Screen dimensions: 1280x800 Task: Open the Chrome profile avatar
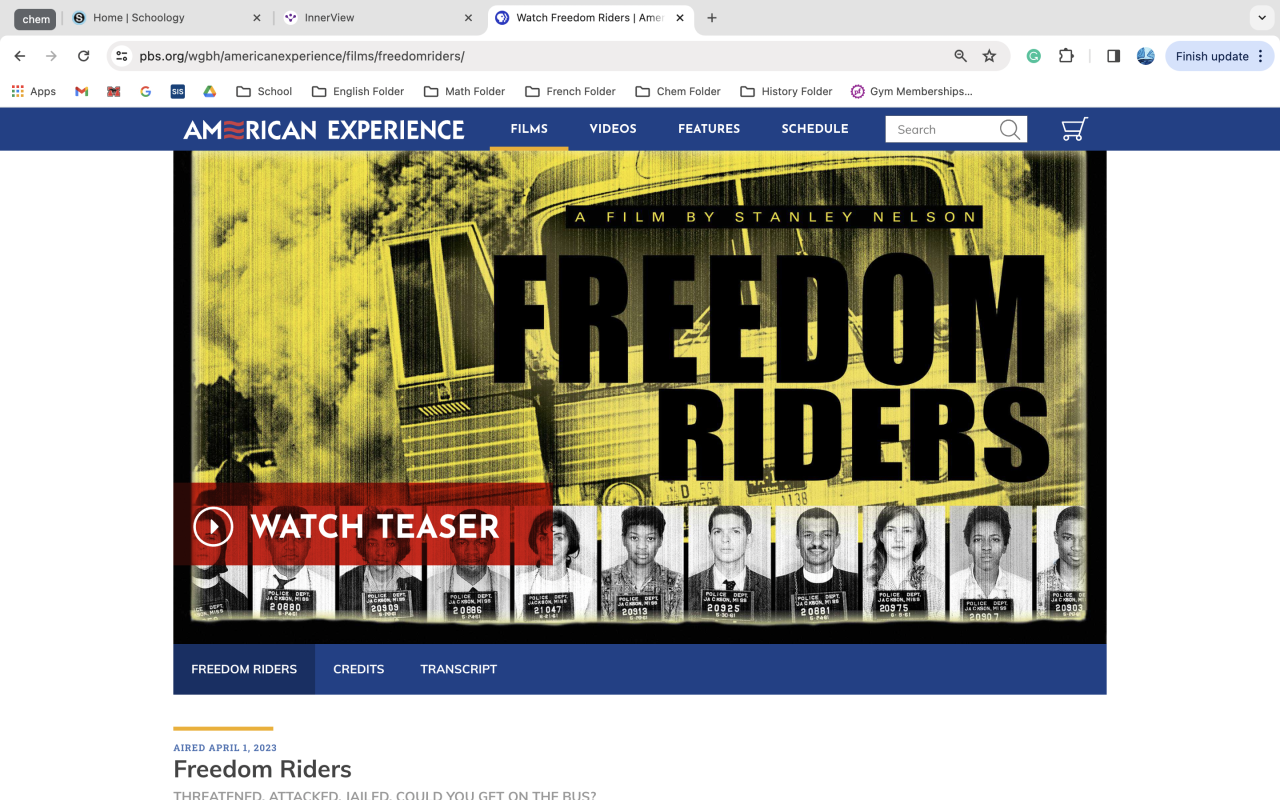click(1146, 56)
